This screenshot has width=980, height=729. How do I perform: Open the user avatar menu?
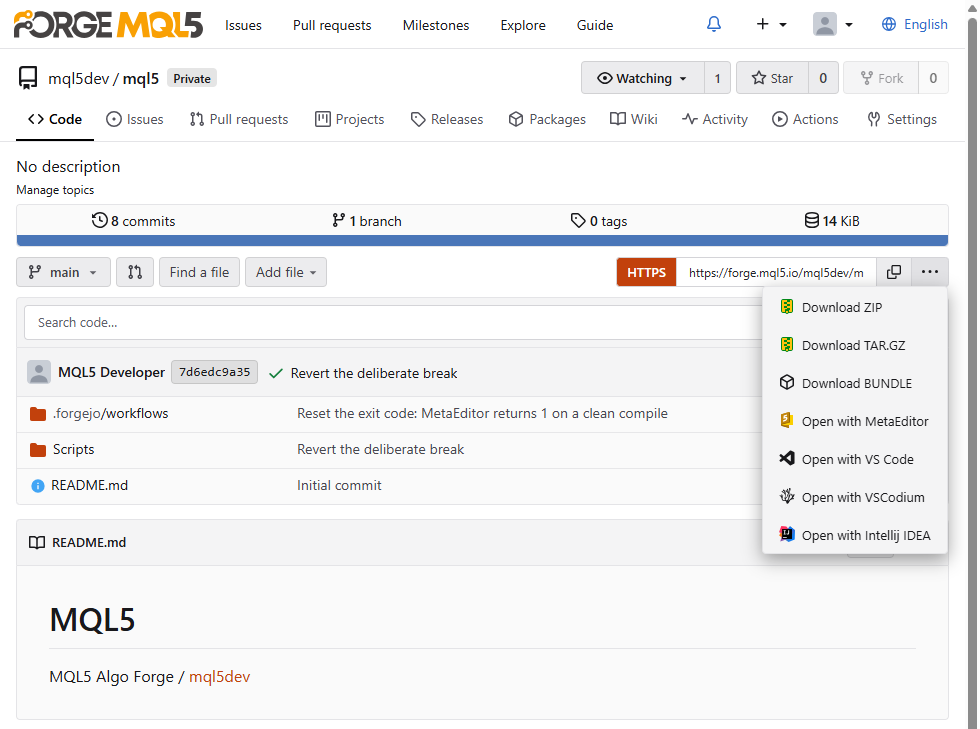832,24
